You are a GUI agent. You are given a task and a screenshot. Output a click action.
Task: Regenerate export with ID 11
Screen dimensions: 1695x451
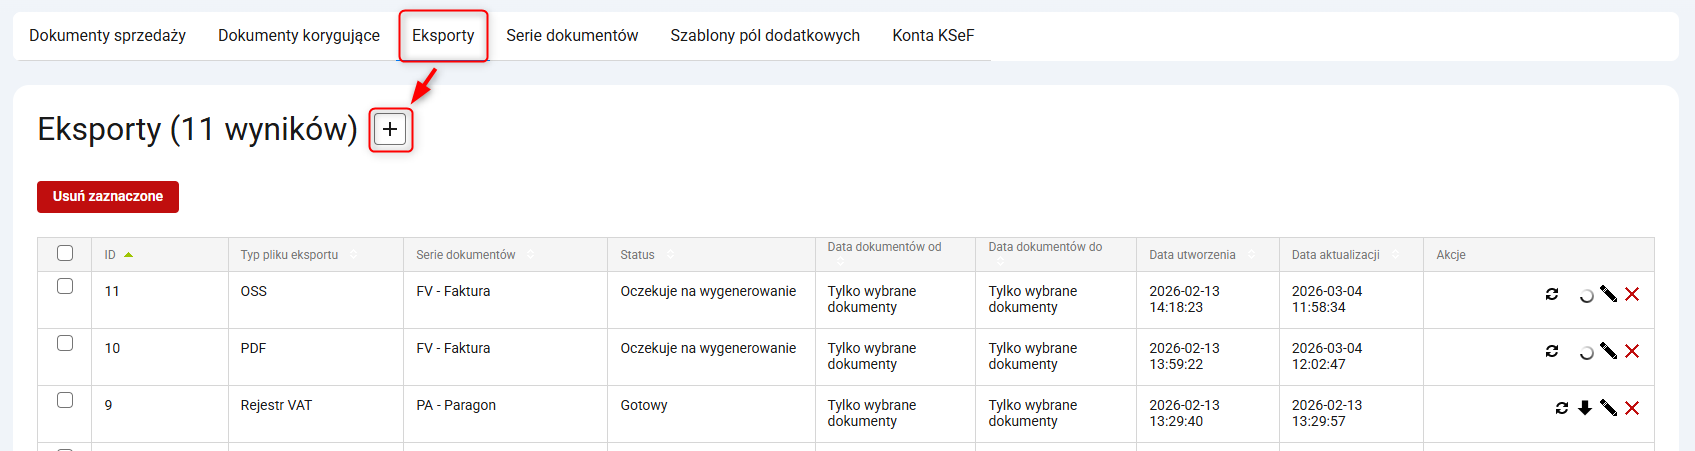pos(1552,294)
